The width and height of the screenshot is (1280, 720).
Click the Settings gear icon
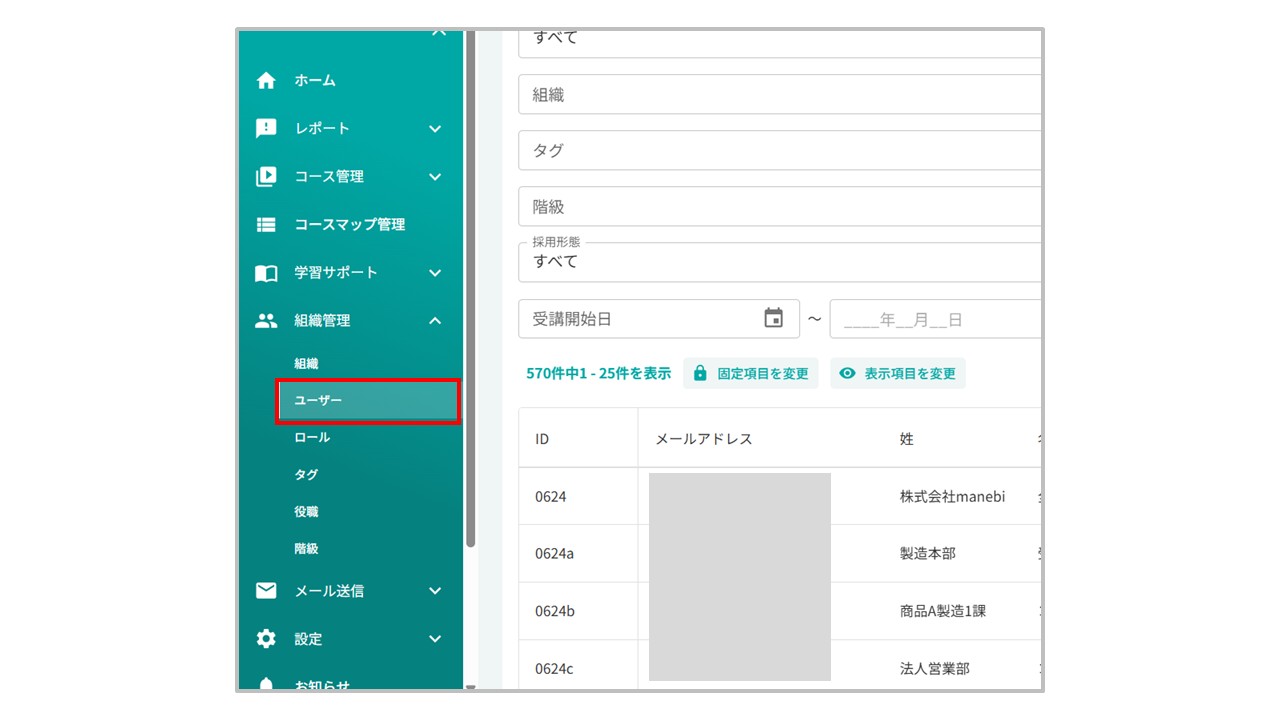point(266,639)
